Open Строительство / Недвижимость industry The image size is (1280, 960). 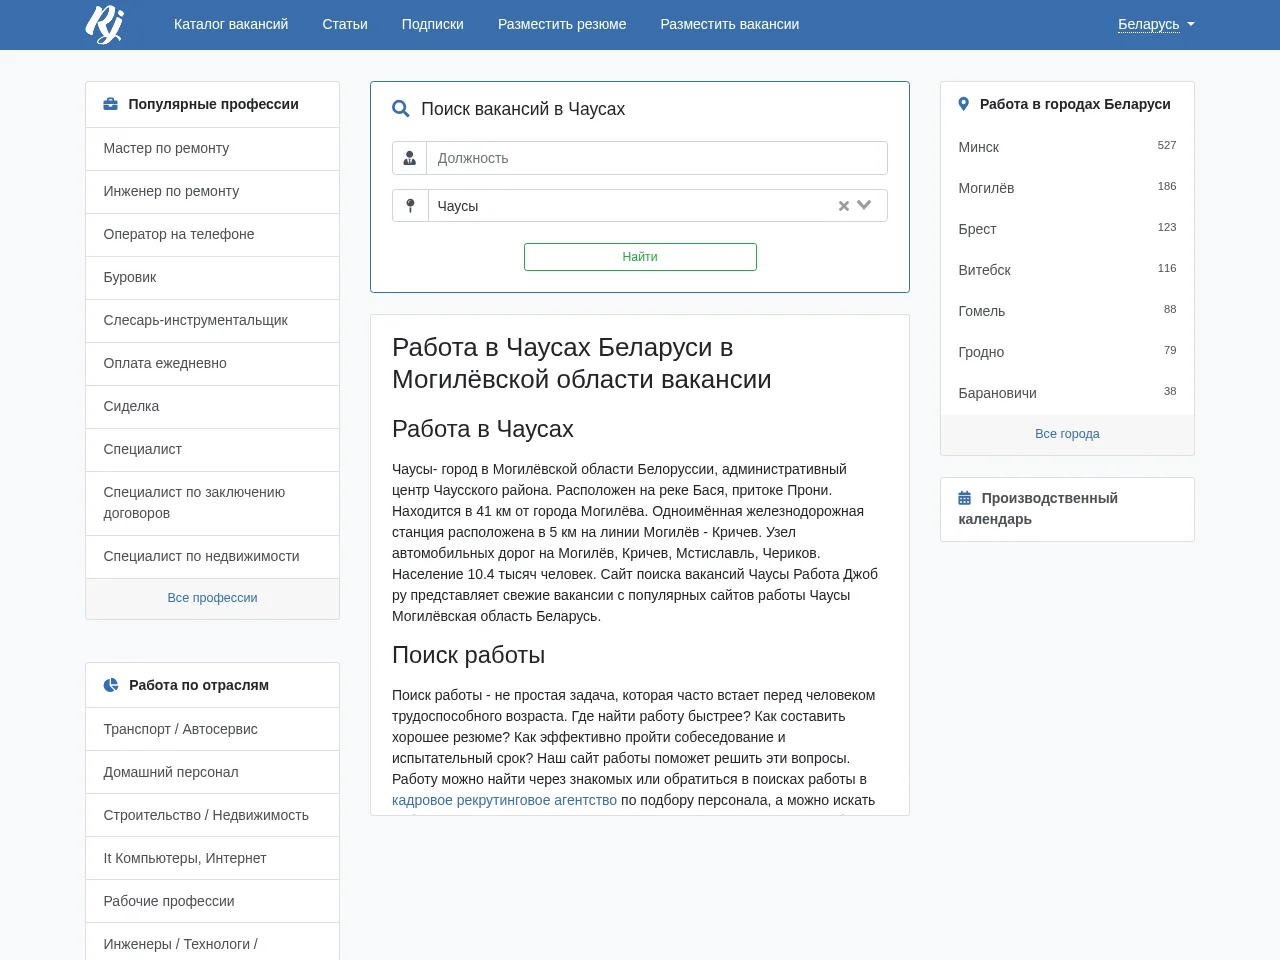(212, 815)
